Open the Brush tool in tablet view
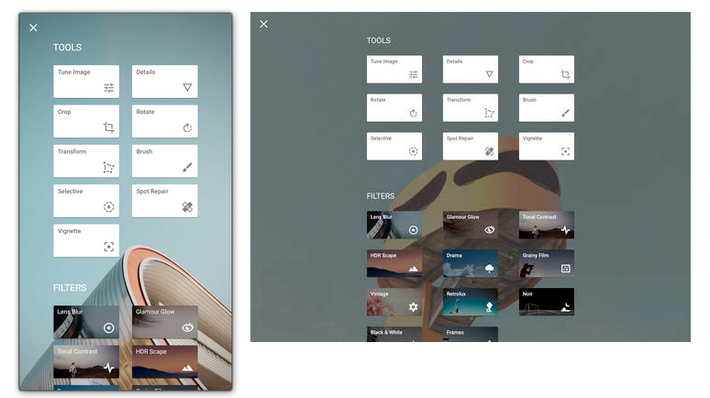Viewport: 710px width, 398px height. point(547,108)
